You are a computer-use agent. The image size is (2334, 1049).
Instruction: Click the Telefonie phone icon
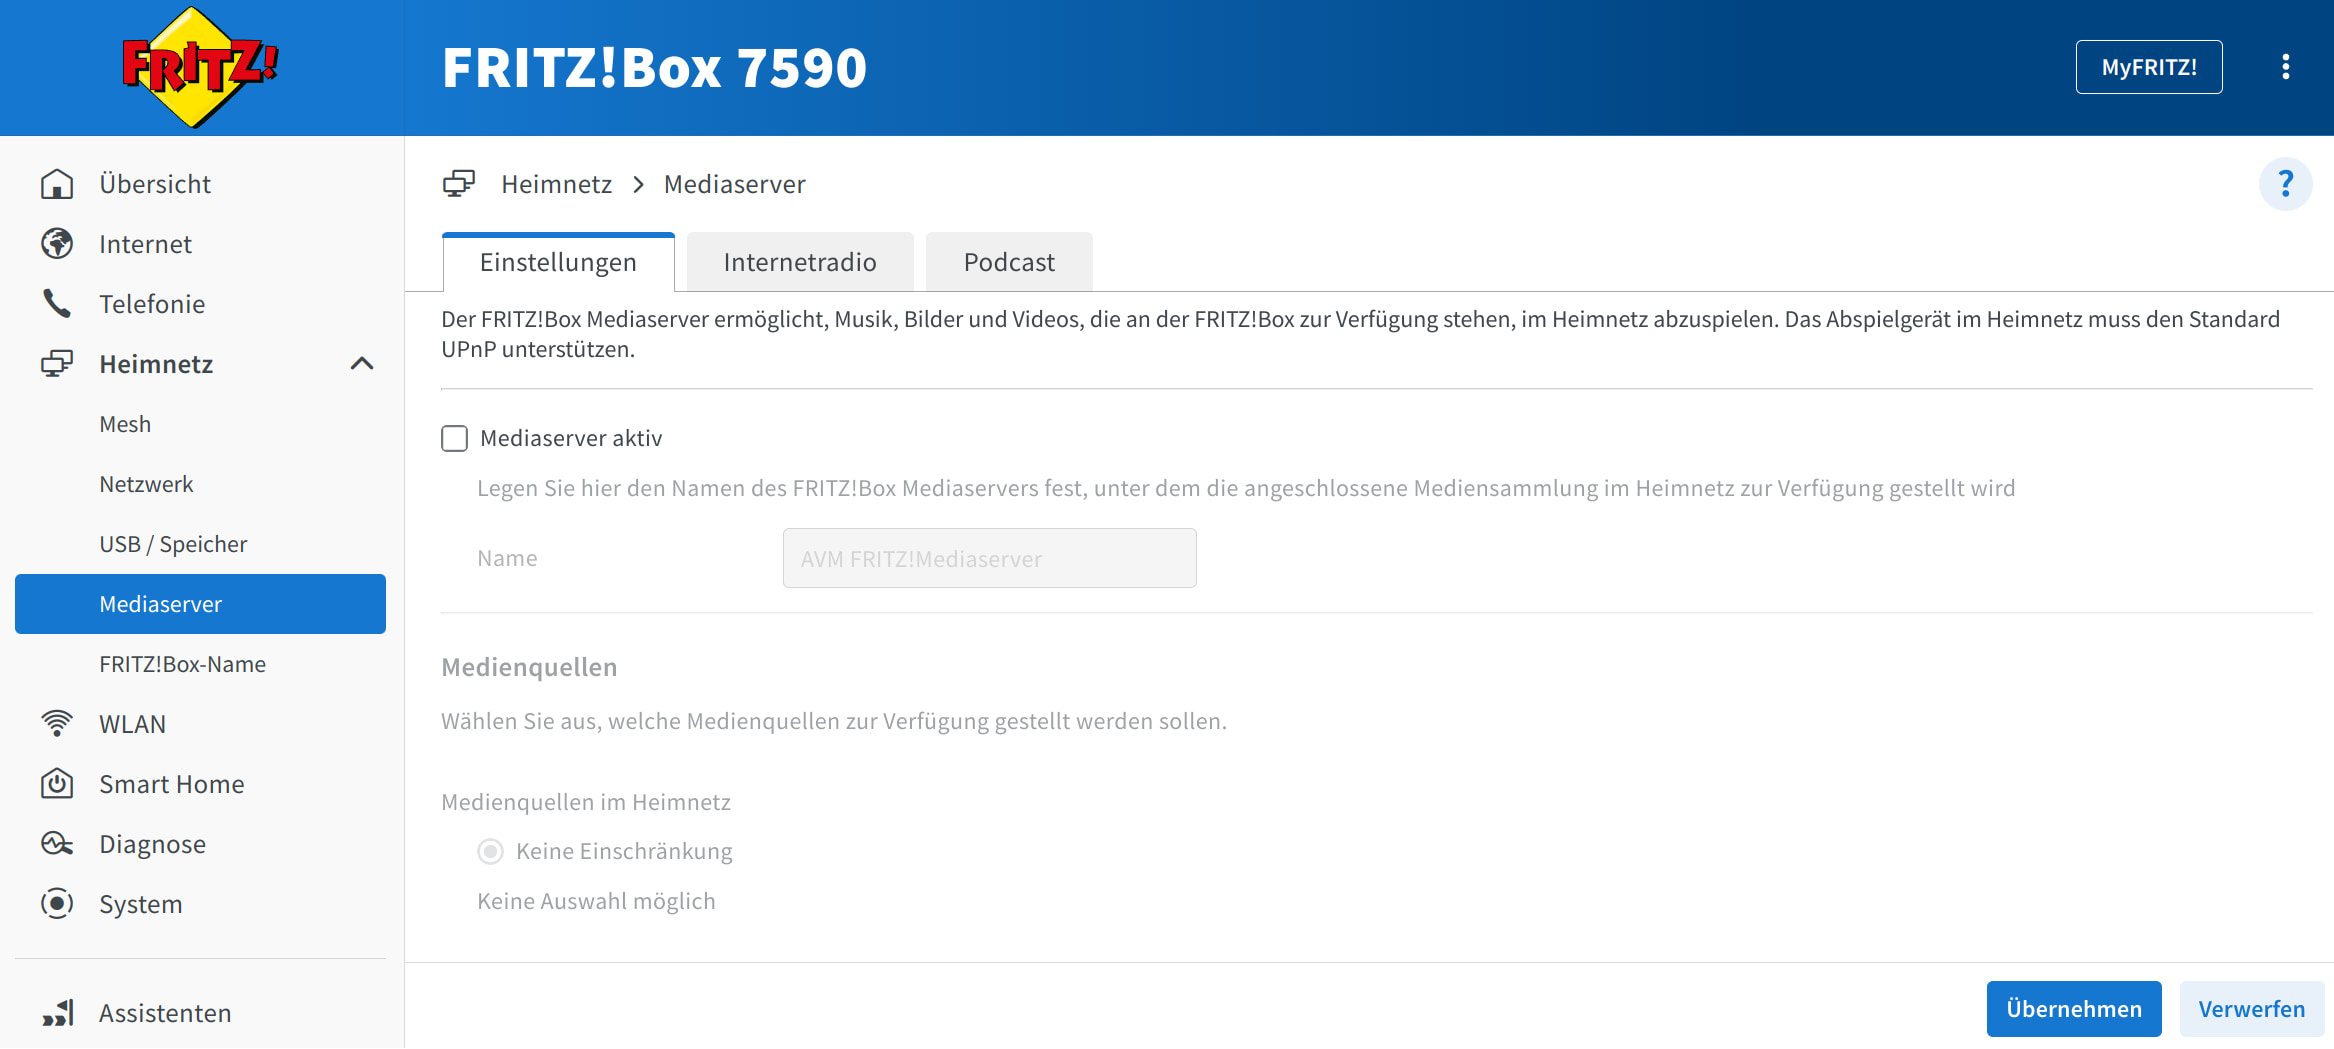point(57,304)
